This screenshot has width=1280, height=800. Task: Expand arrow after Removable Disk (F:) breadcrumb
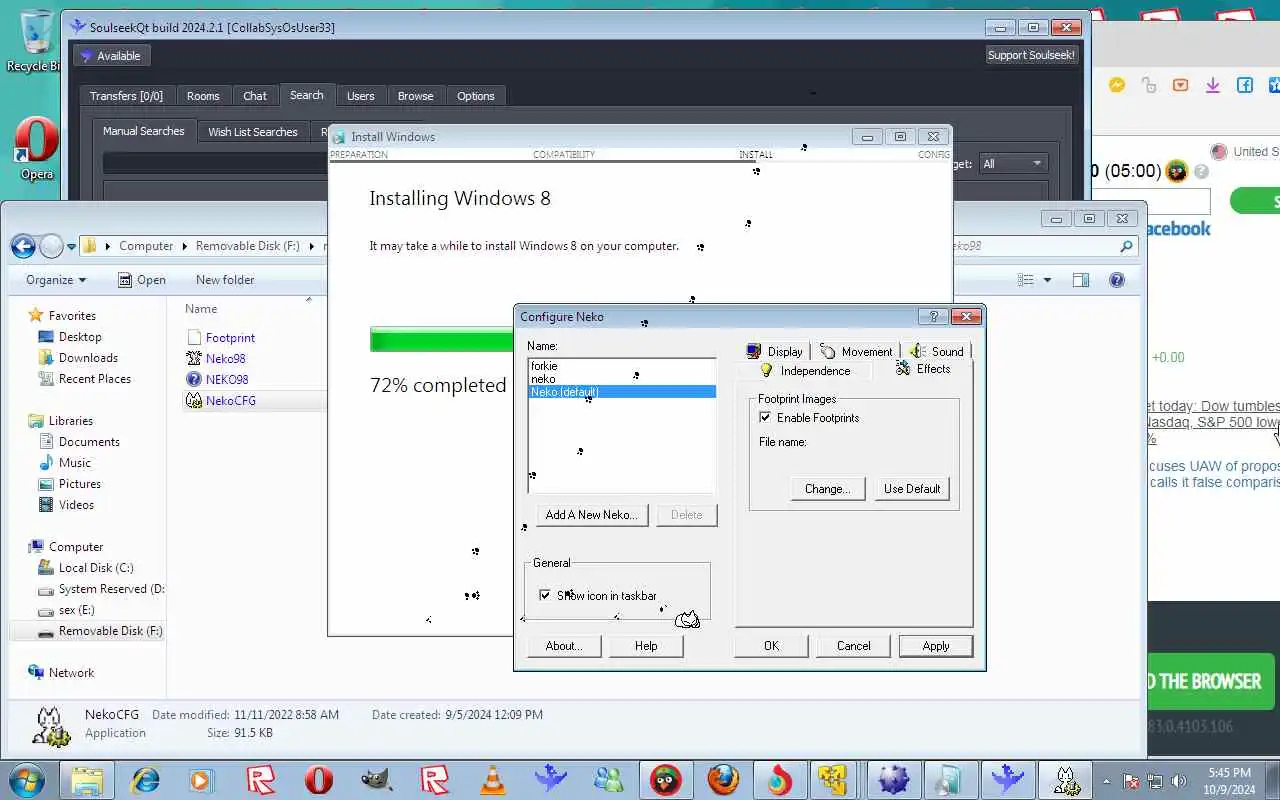(310, 246)
